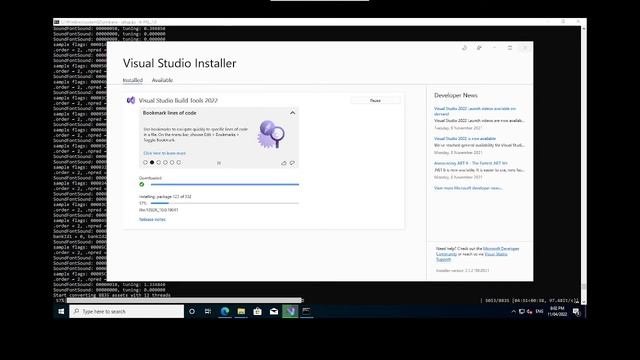640x360 pixels.
Task: Click the Downloaded progress bar
Action: point(224,184)
